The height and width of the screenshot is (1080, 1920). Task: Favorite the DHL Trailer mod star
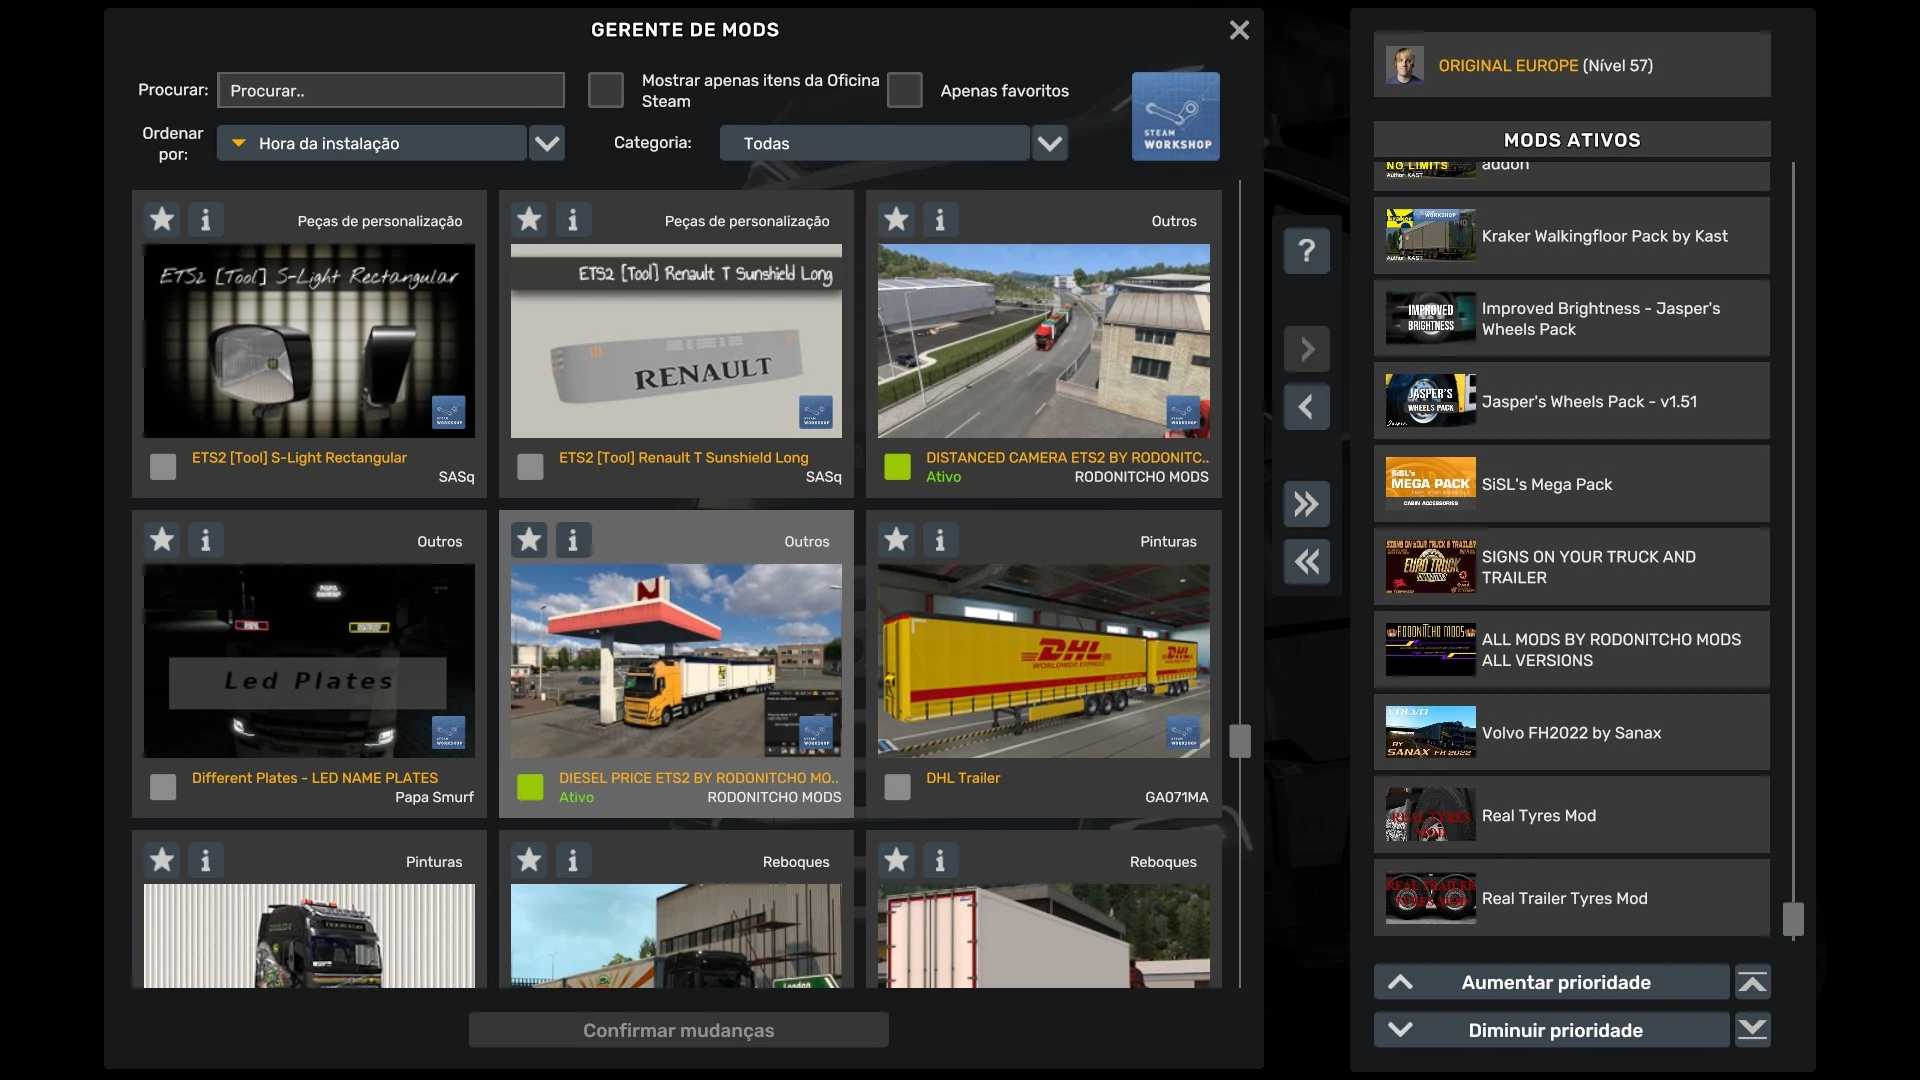(x=896, y=540)
